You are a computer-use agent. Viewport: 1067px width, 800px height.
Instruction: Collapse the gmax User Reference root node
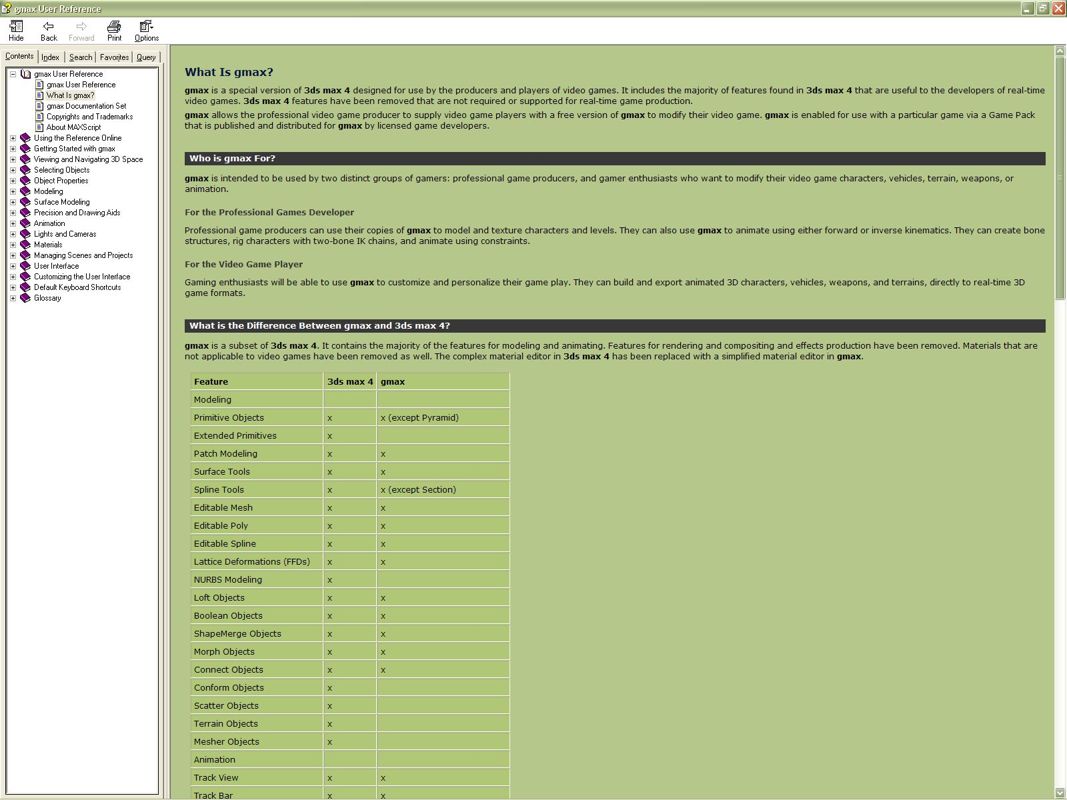tap(13, 74)
